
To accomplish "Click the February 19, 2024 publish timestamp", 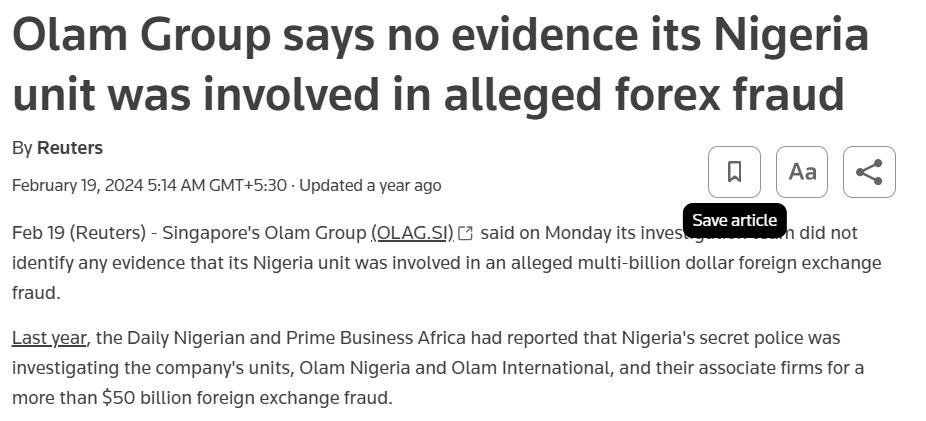I will point(149,185).
